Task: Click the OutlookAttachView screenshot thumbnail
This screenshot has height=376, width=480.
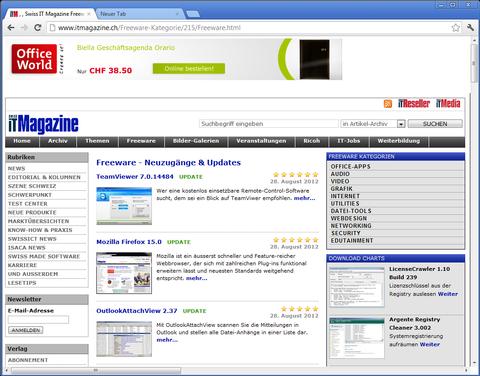Action: (124, 339)
